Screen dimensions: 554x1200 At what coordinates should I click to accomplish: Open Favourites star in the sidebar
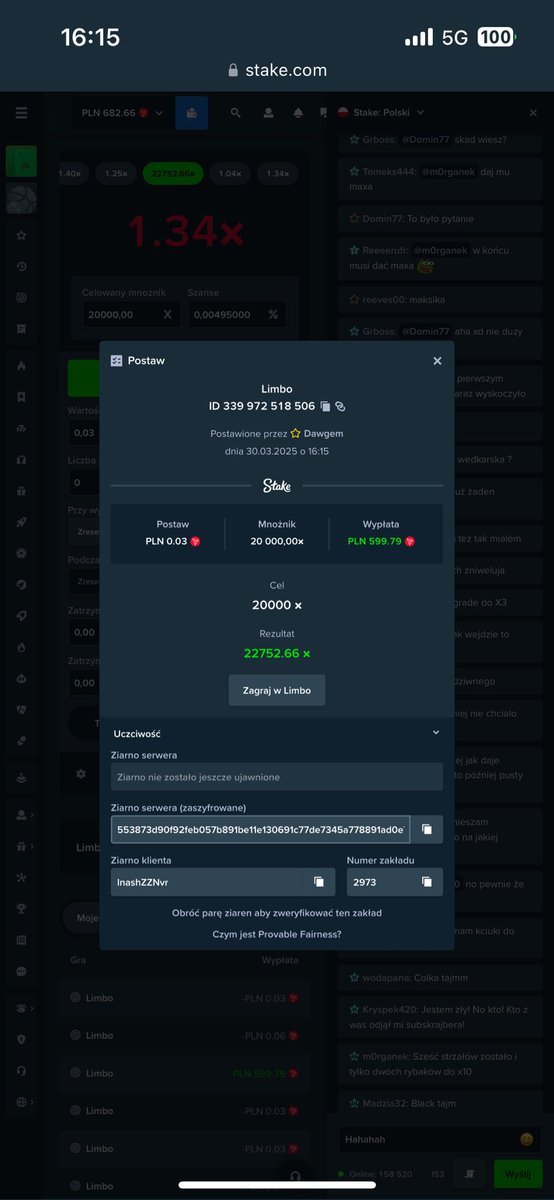[21, 236]
